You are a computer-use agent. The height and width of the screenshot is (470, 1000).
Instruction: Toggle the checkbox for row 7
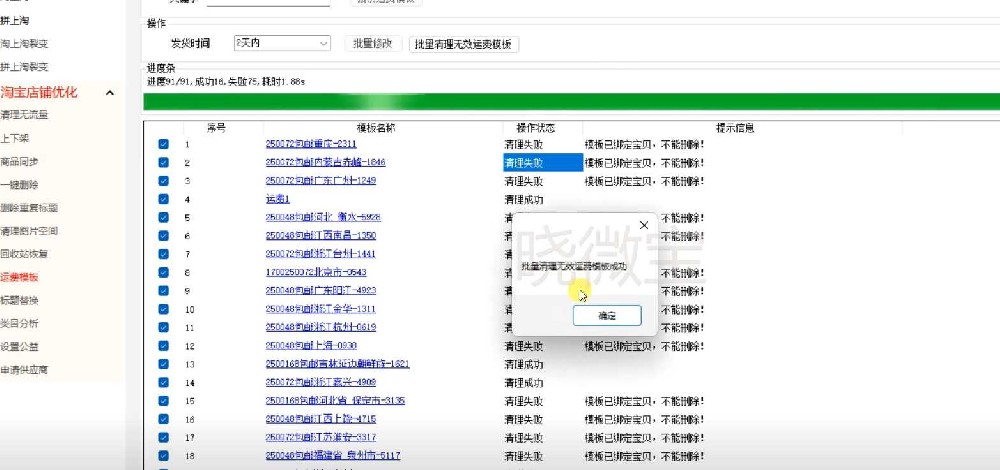click(x=163, y=254)
